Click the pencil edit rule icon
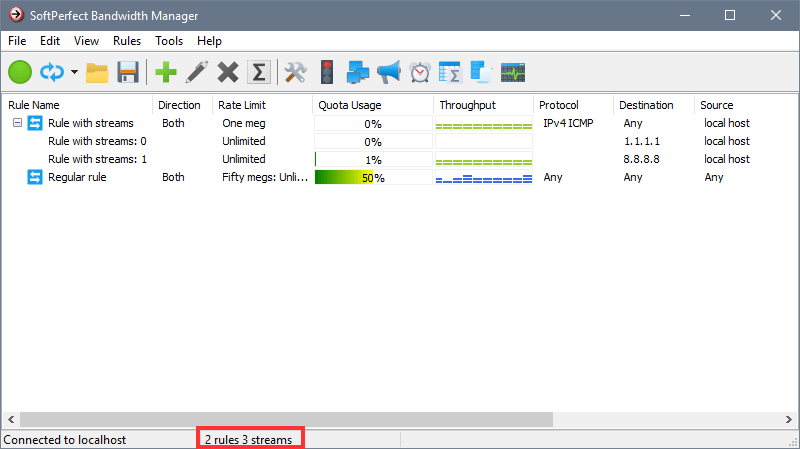Viewport: 800px width, 449px height. pos(197,72)
